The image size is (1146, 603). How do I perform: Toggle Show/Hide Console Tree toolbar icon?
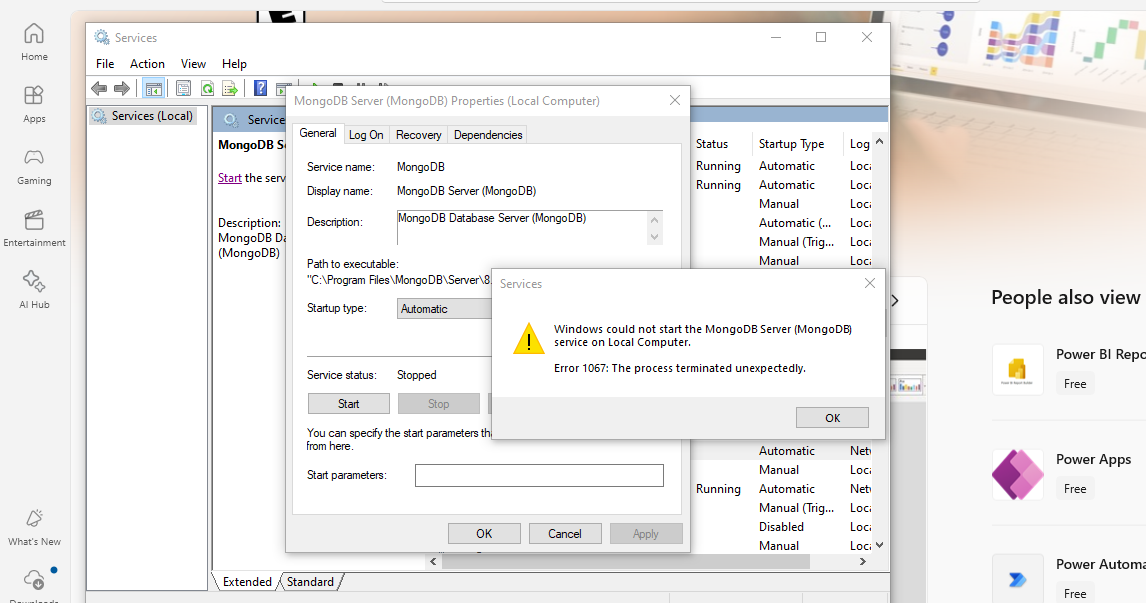click(153, 88)
